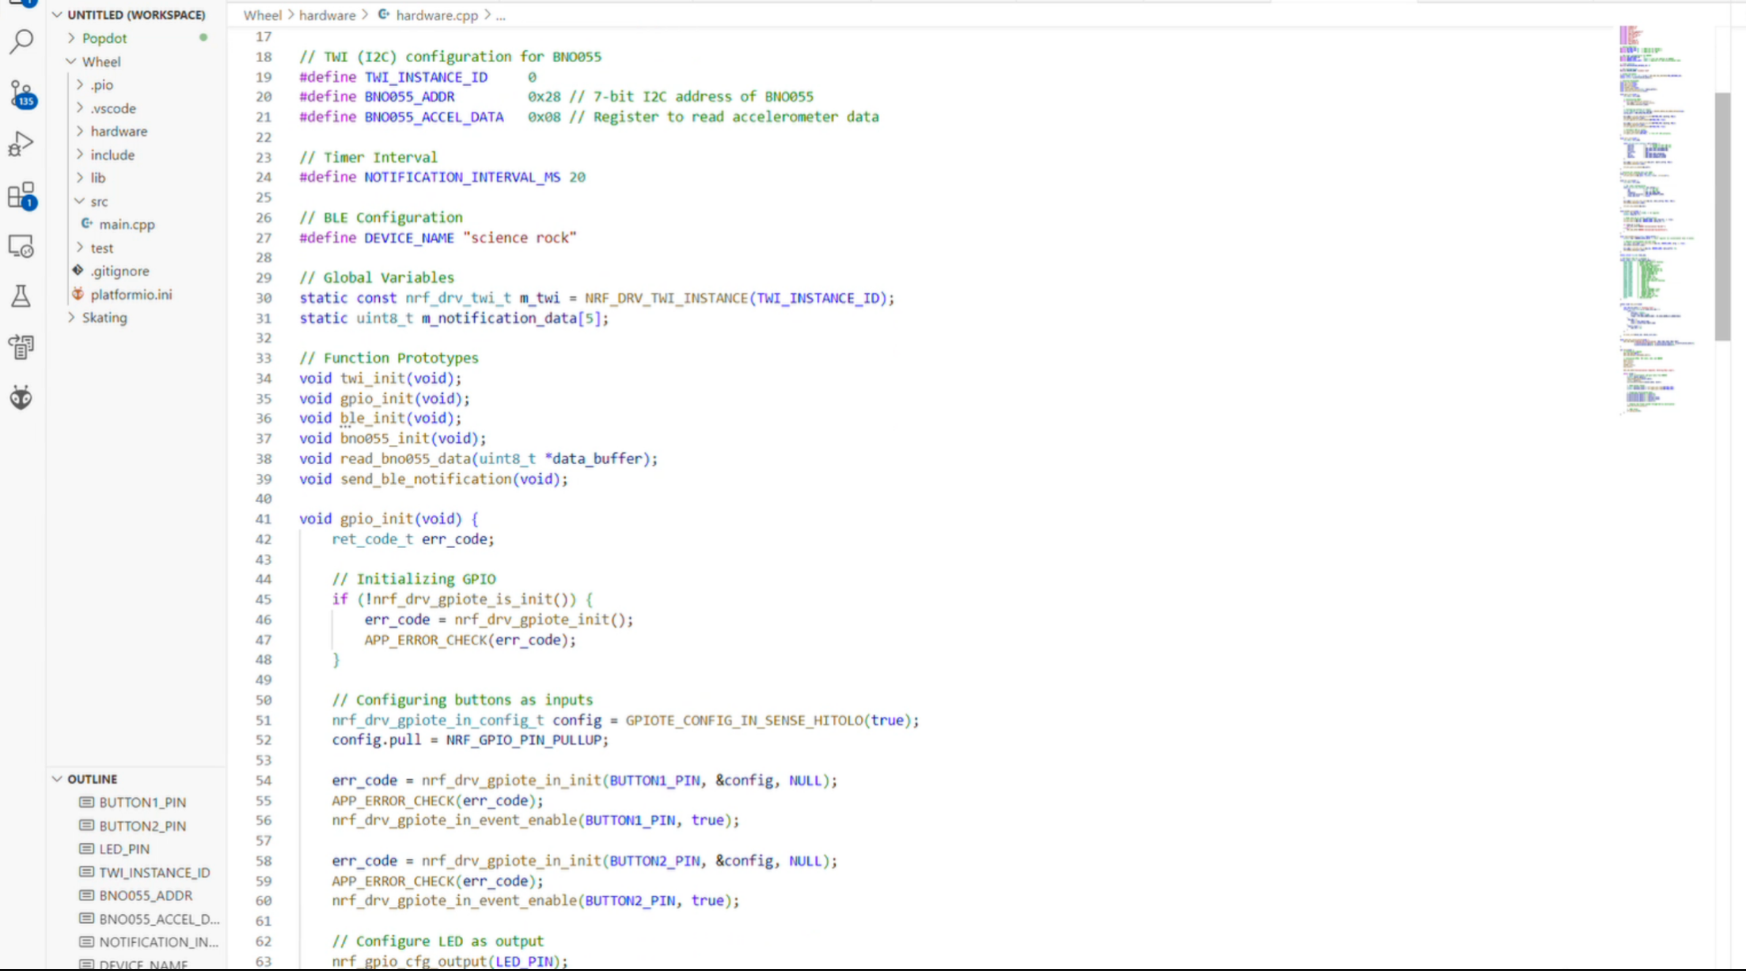1746x971 pixels.
Task: Collapse the UNTITLED (WORKSPACE) section
Action: coord(57,15)
